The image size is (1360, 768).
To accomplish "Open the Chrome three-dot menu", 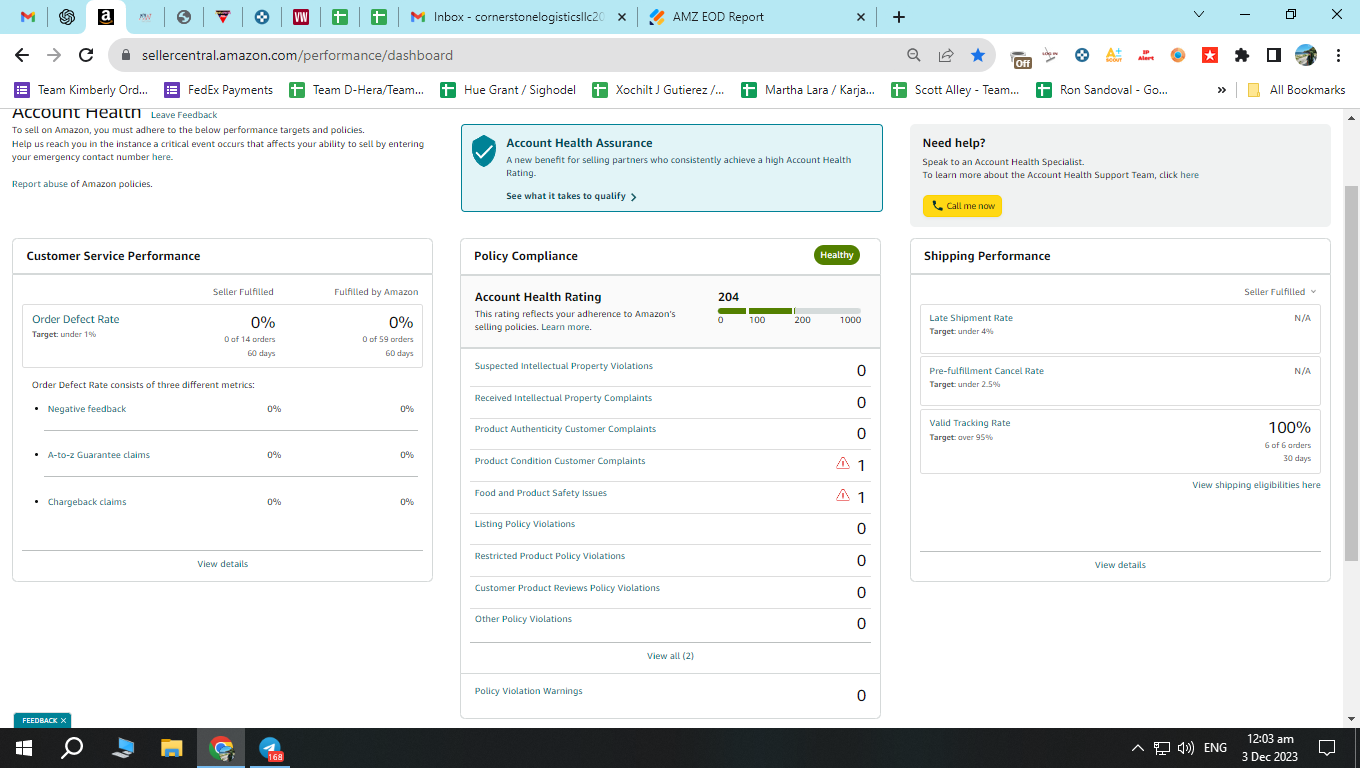I will (1337, 55).
